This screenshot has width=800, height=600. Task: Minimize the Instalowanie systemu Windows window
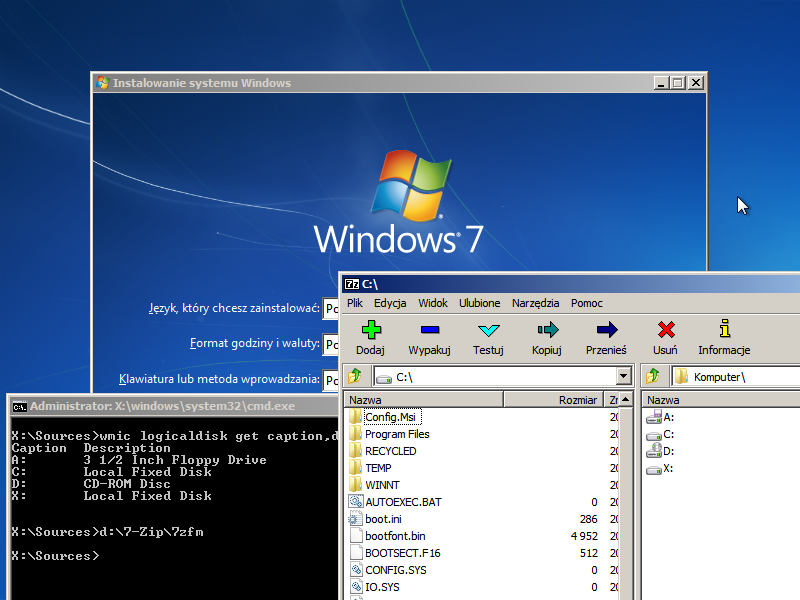pyautogui.click(x=661, y=83)
